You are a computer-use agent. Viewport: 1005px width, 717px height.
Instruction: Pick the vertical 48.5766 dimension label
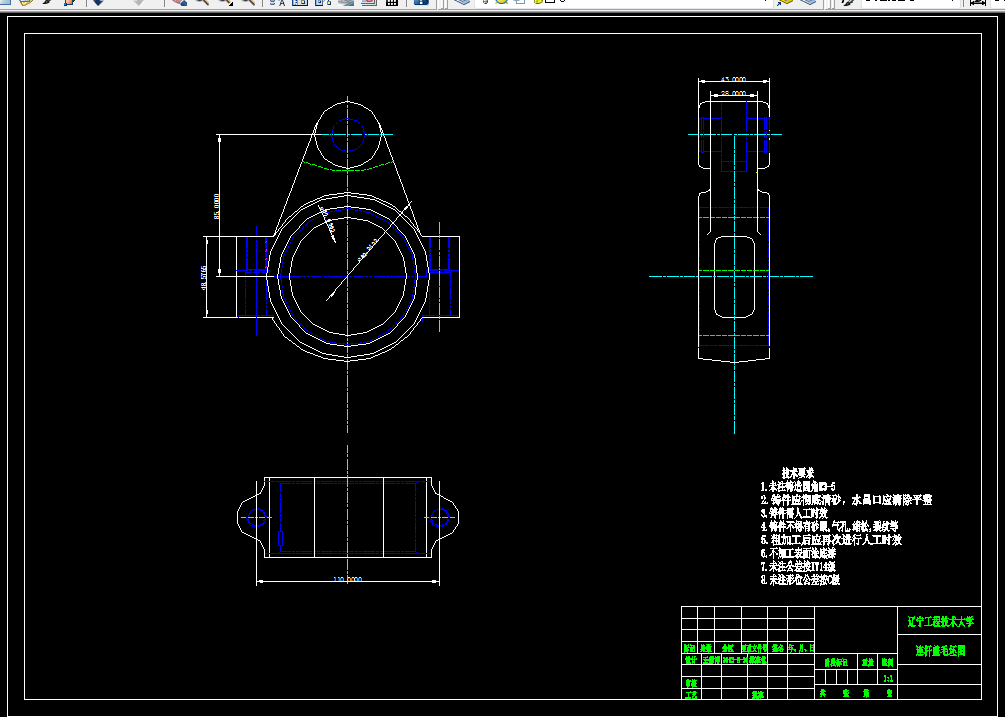pos(204,277)
